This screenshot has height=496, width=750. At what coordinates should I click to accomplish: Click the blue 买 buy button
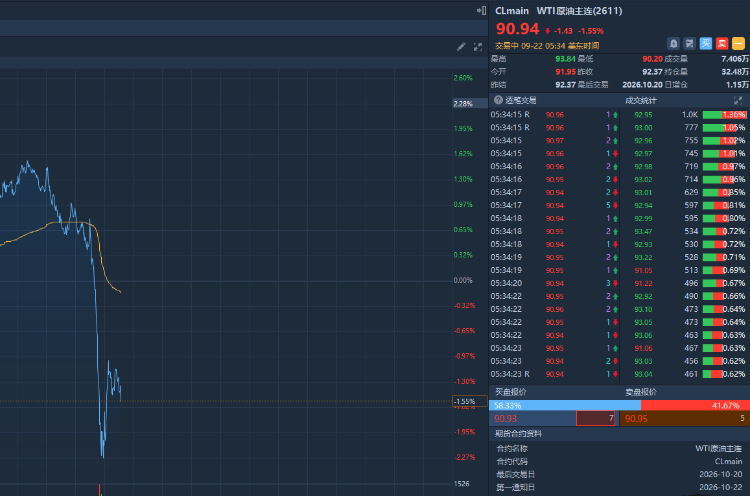coord(706,44)
